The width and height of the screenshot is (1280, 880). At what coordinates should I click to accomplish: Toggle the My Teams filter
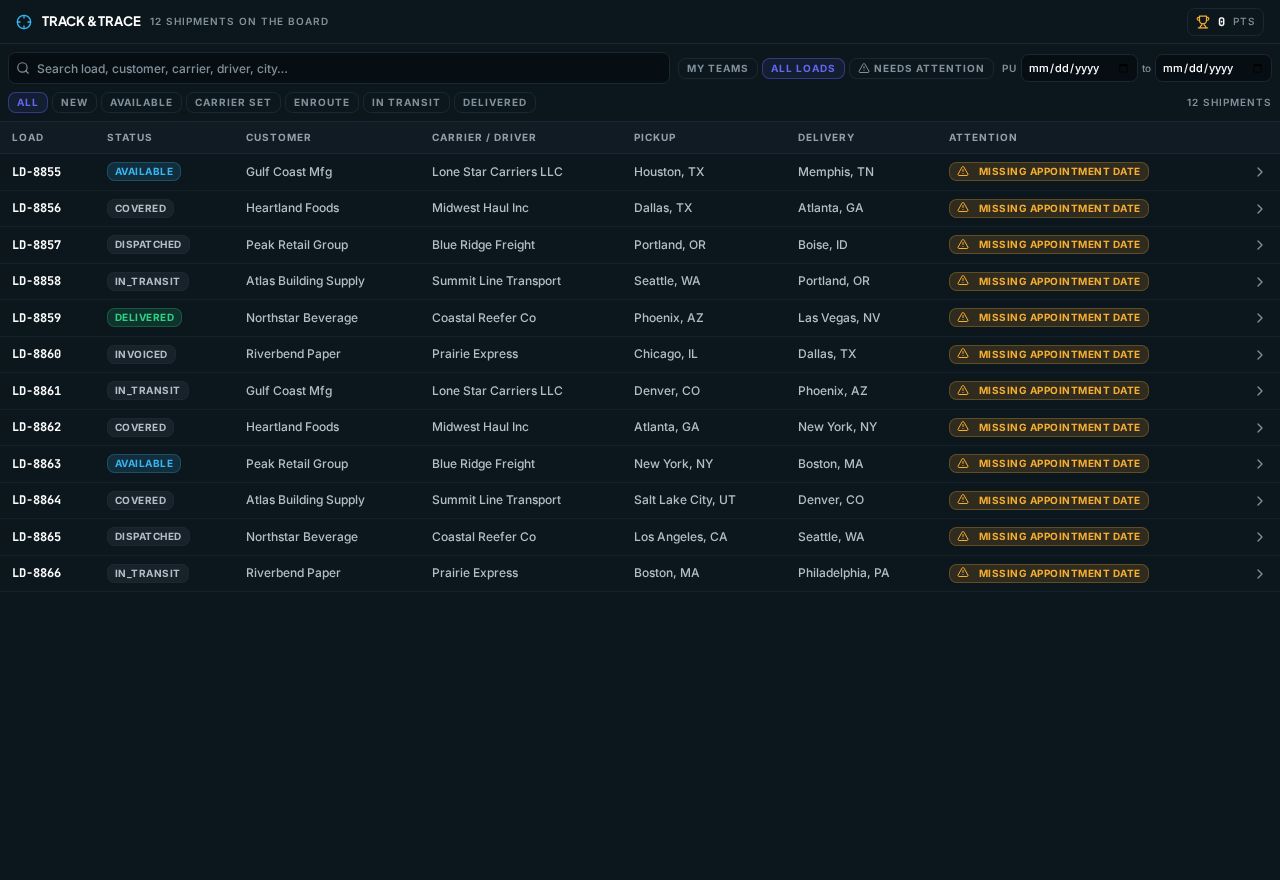point(718,69)
